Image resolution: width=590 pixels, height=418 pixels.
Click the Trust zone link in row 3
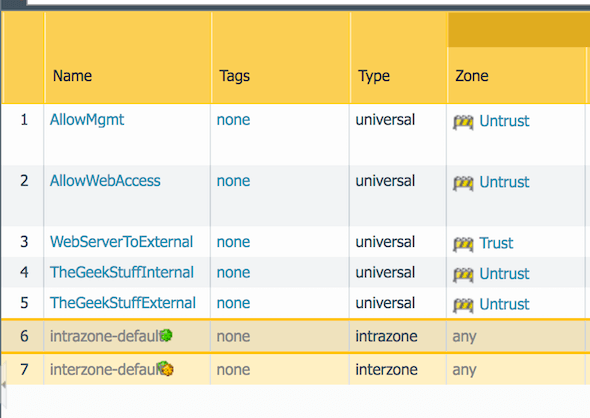(496, 243)
